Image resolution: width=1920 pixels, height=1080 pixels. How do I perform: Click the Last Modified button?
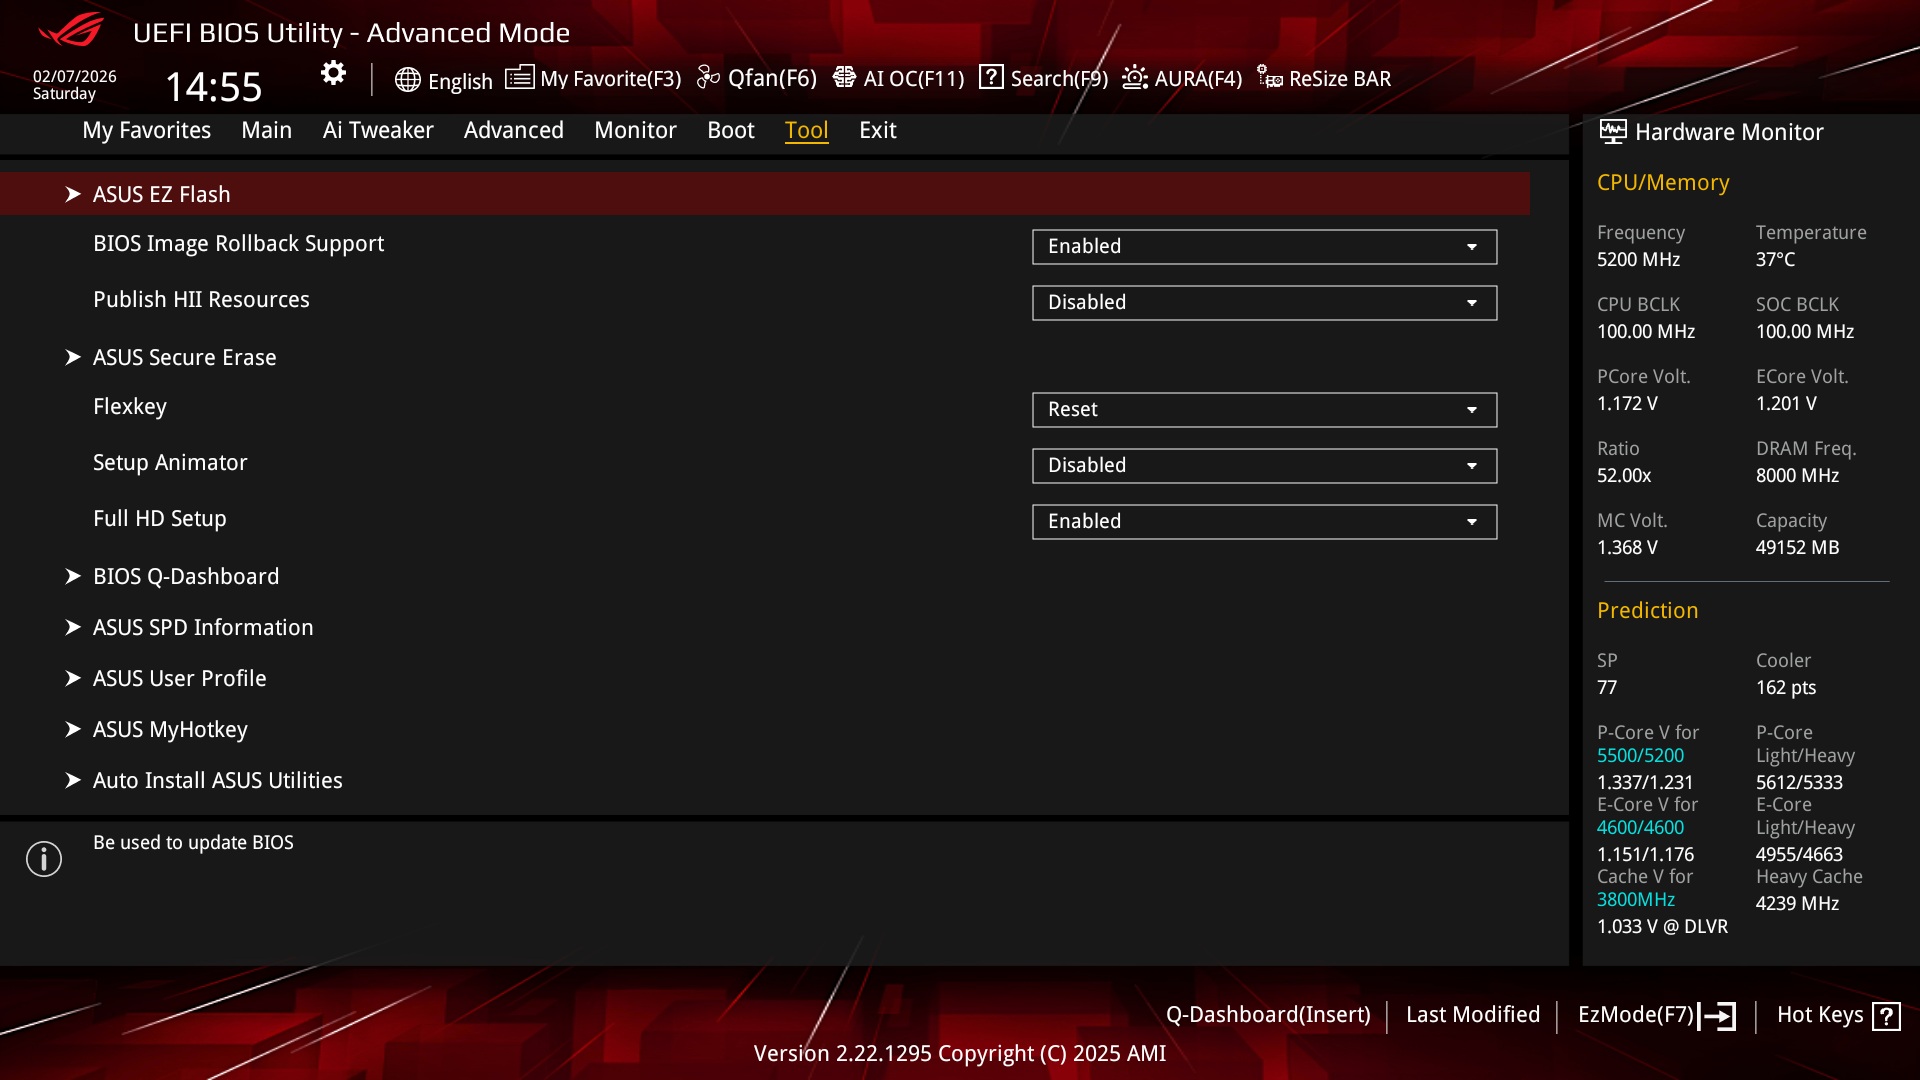tap(1473, 1015)
